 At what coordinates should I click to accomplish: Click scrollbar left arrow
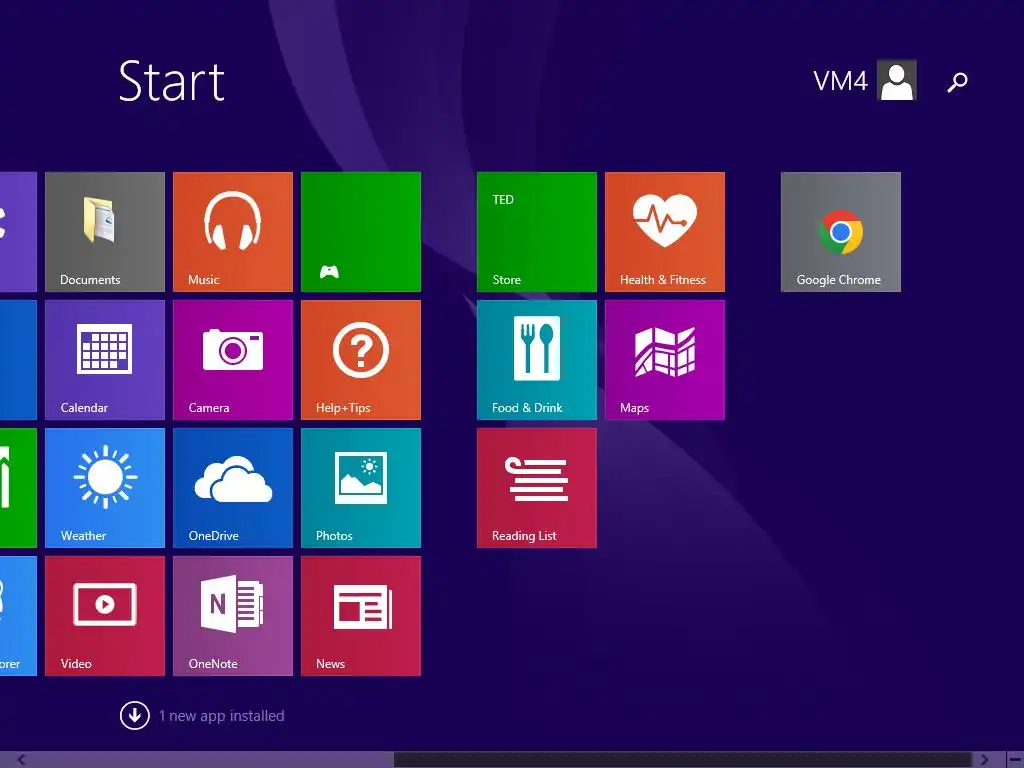coord(22,760)
